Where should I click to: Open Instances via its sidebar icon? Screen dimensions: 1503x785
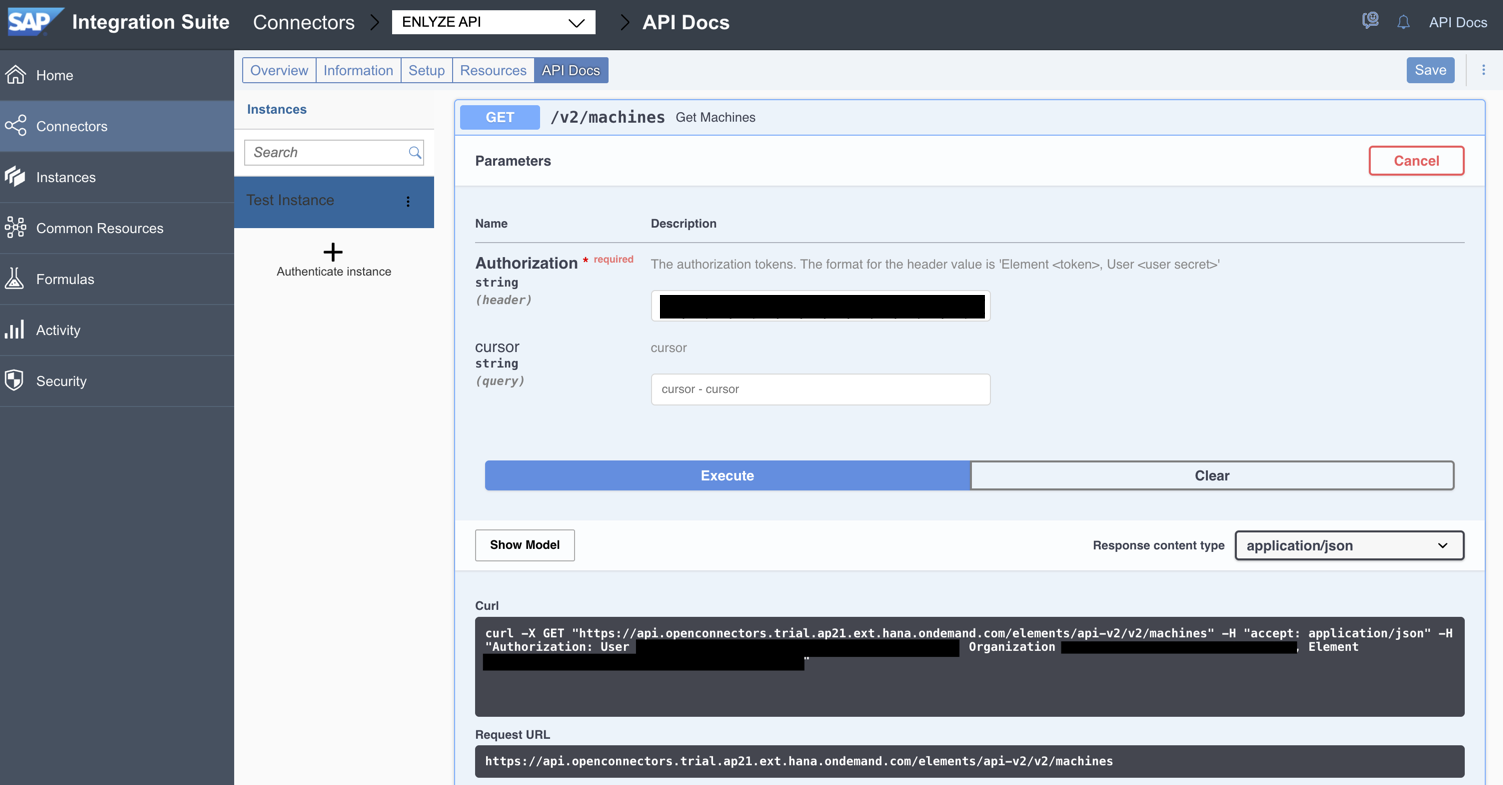[16, 177]
